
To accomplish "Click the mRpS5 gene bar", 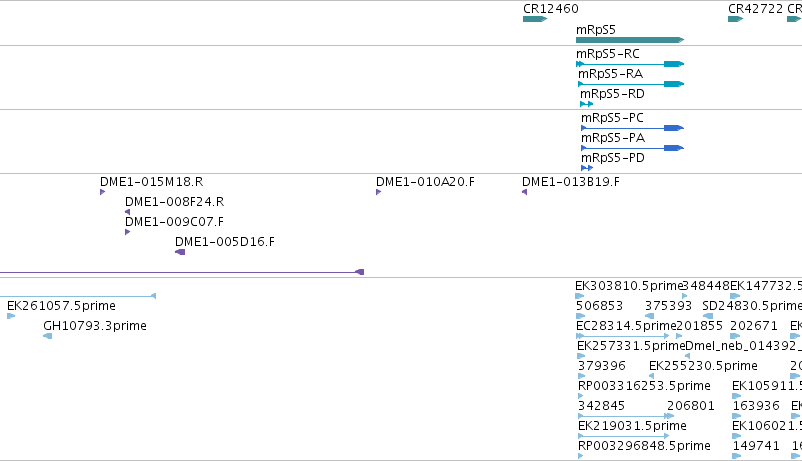I will pos(630,40).
